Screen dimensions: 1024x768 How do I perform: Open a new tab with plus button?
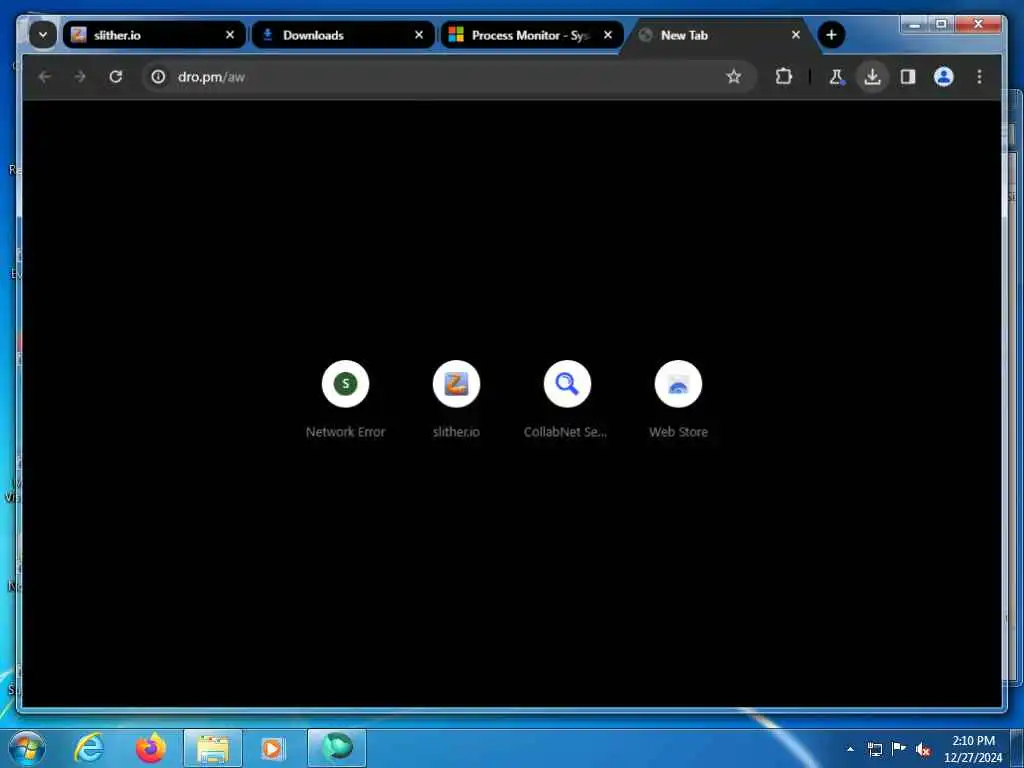point(831,35)
